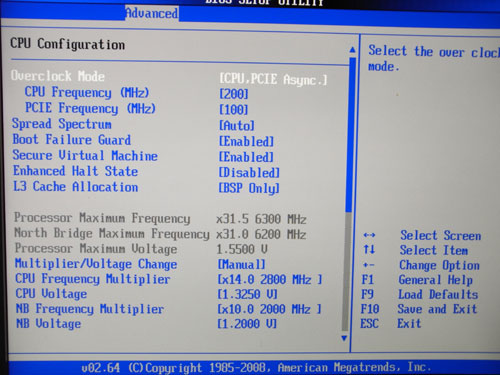The width and height of the screenshot is (500, 375).
Task: Click the Processor Maximum Frequency label
Action: 102,218
